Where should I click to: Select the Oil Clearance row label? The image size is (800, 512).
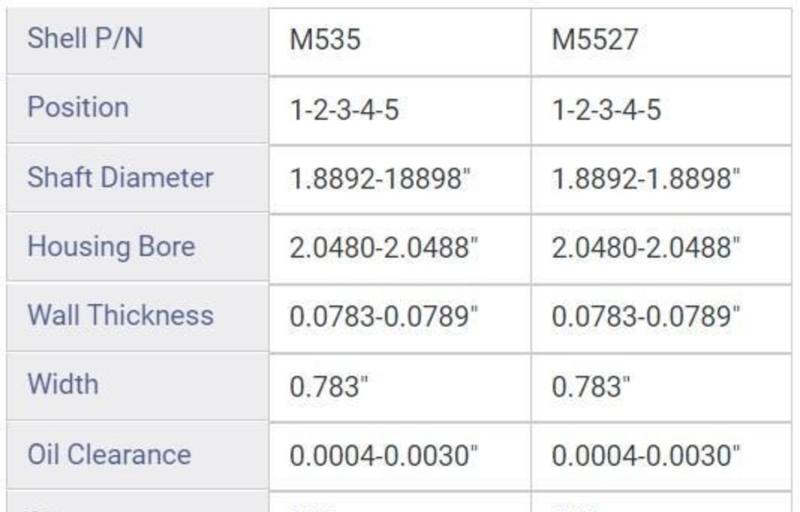109,454
